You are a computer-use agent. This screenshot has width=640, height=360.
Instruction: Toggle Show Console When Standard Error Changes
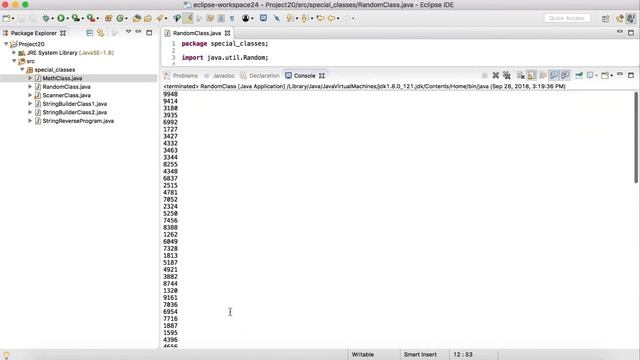pyautogui.click(x=565, y=76)
